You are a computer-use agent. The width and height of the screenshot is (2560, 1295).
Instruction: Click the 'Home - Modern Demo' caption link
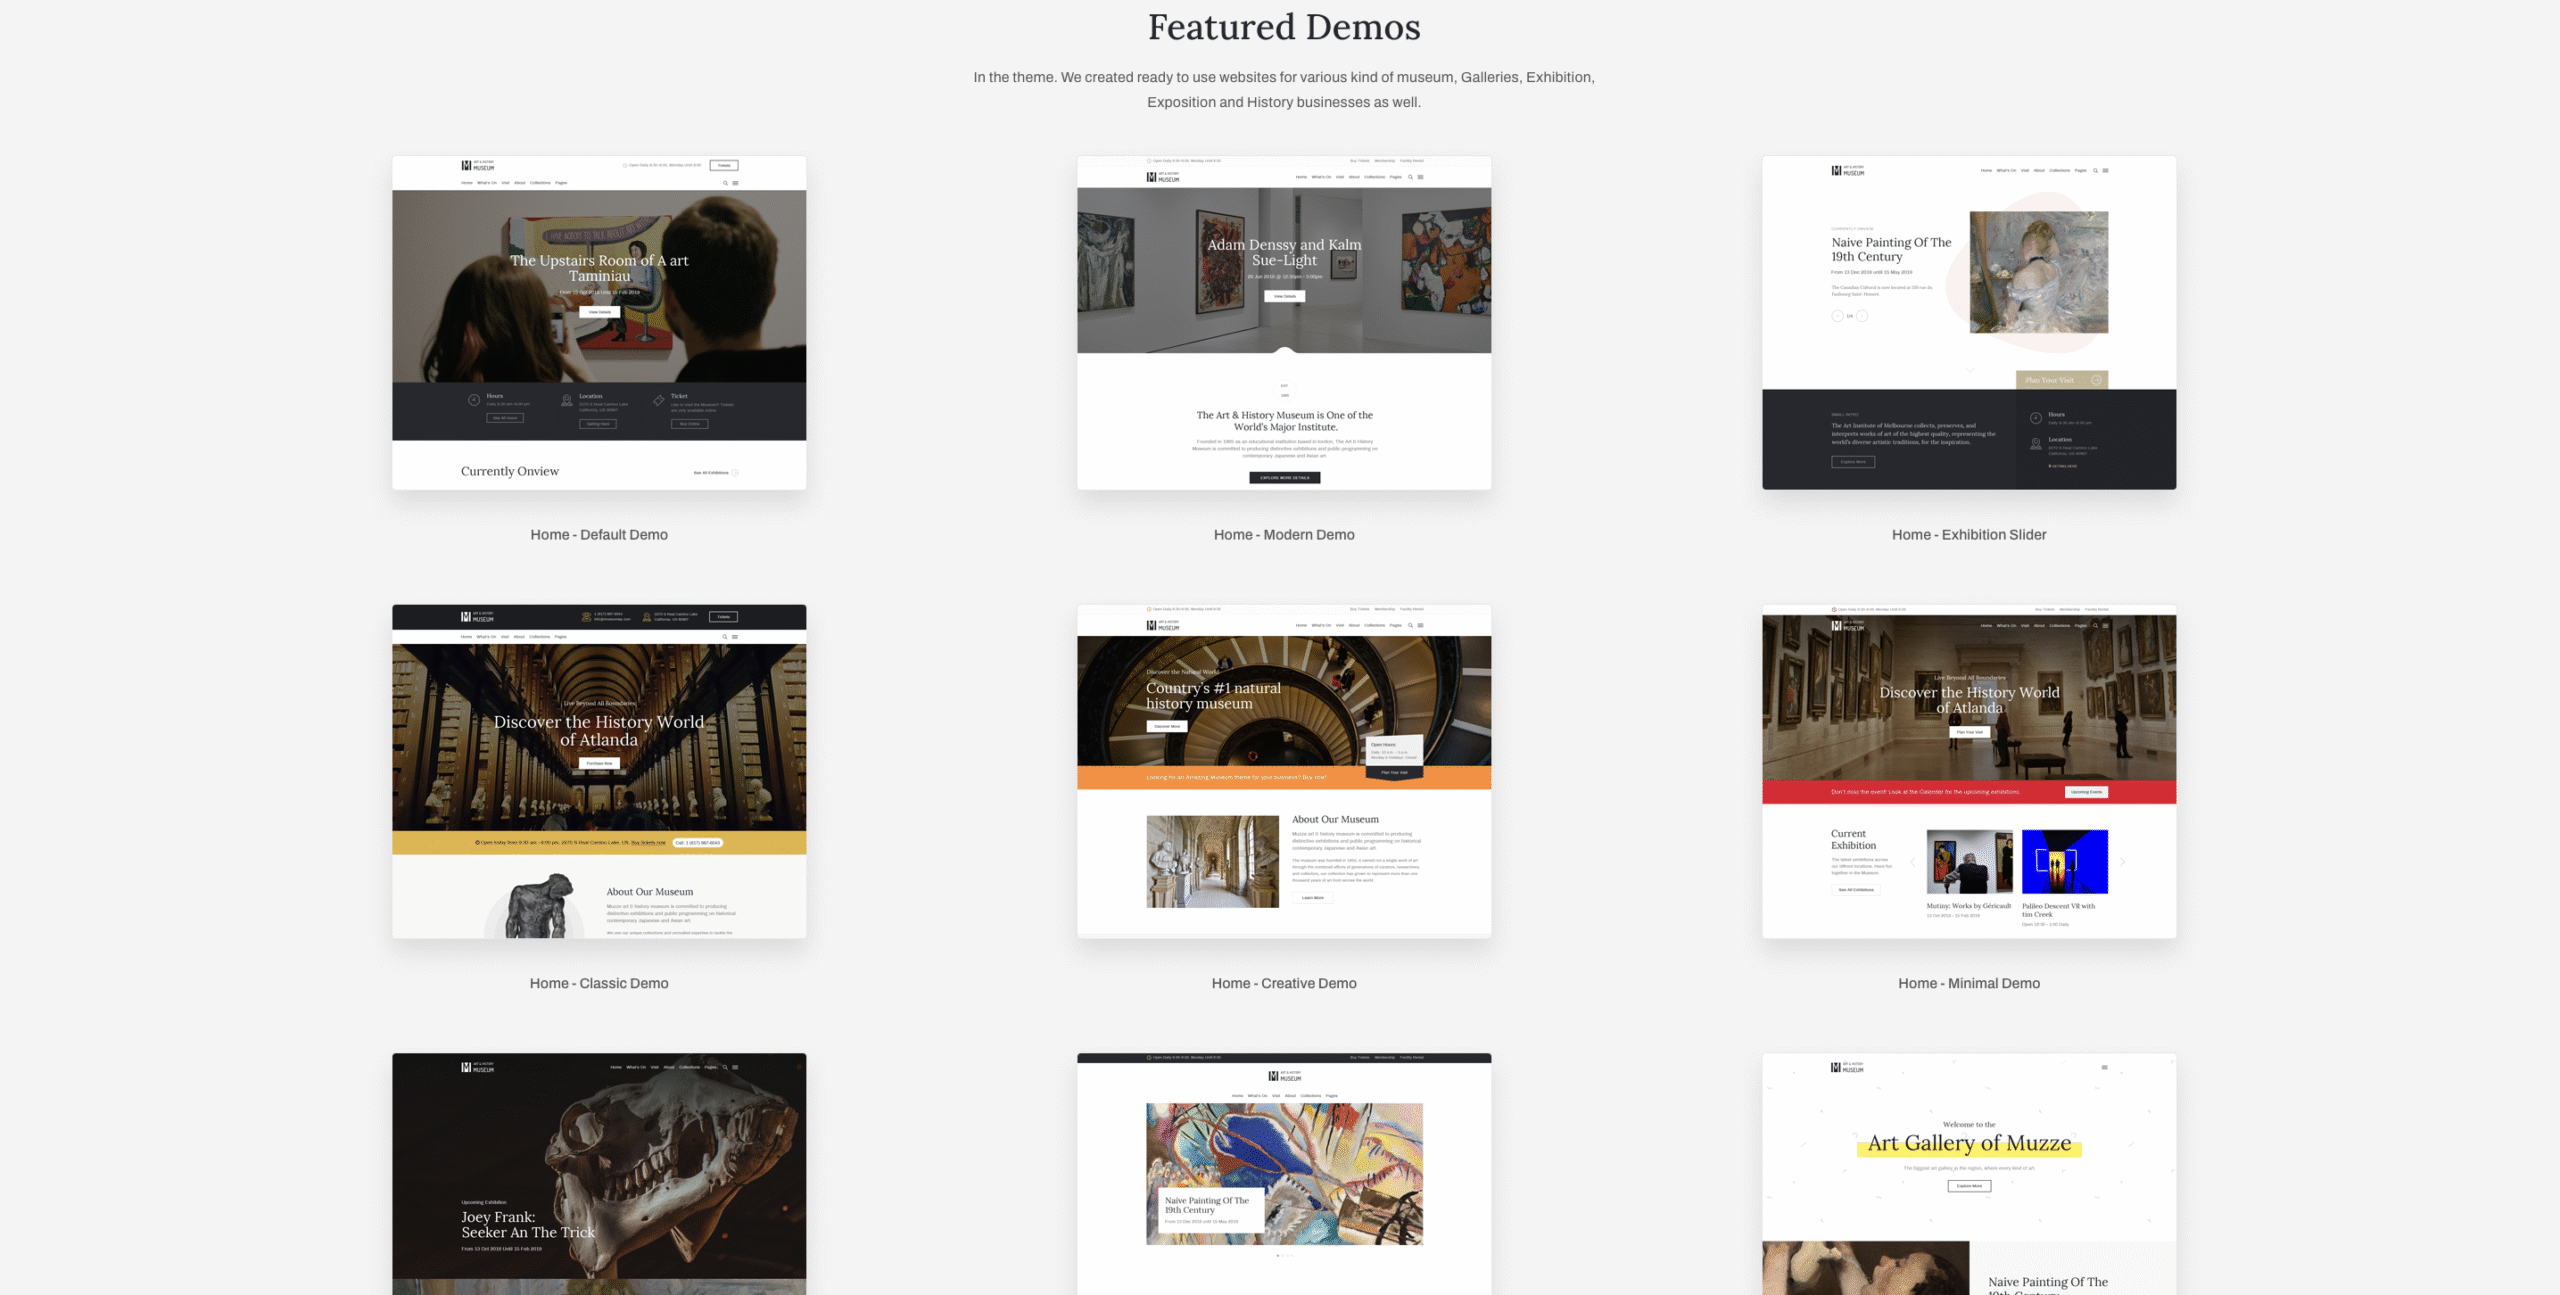[1284, 535]
